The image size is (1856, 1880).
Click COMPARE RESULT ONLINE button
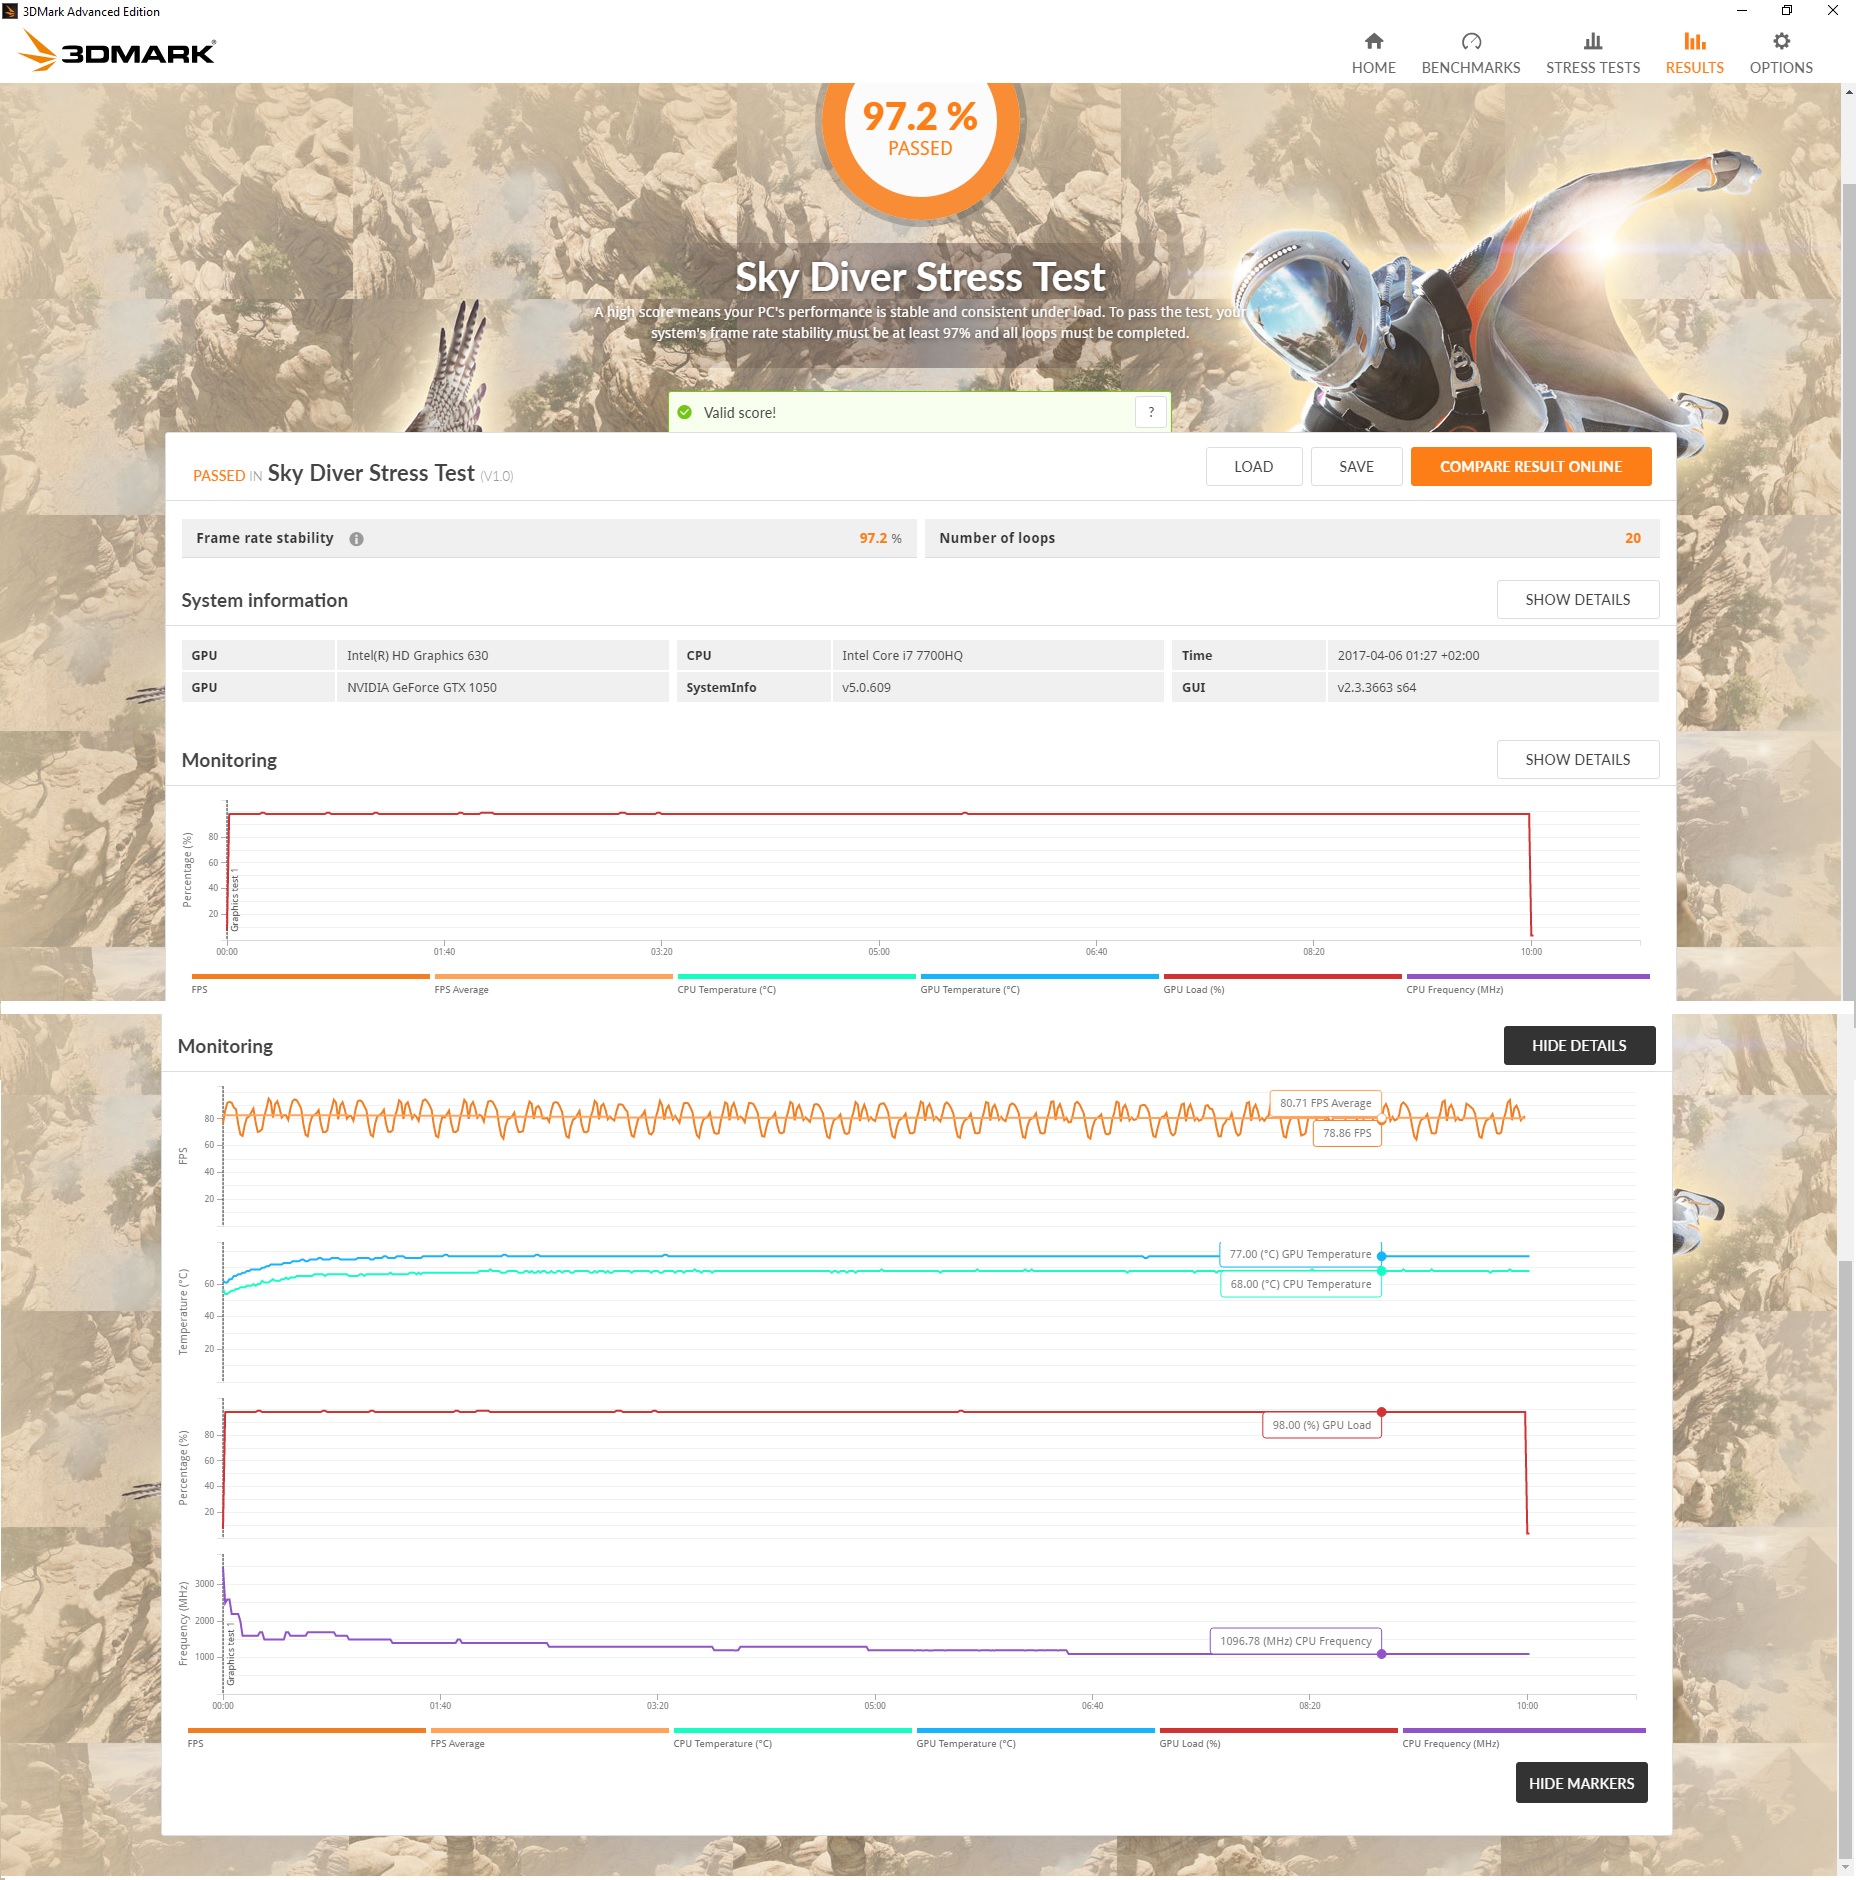[x=1530, y=467]
